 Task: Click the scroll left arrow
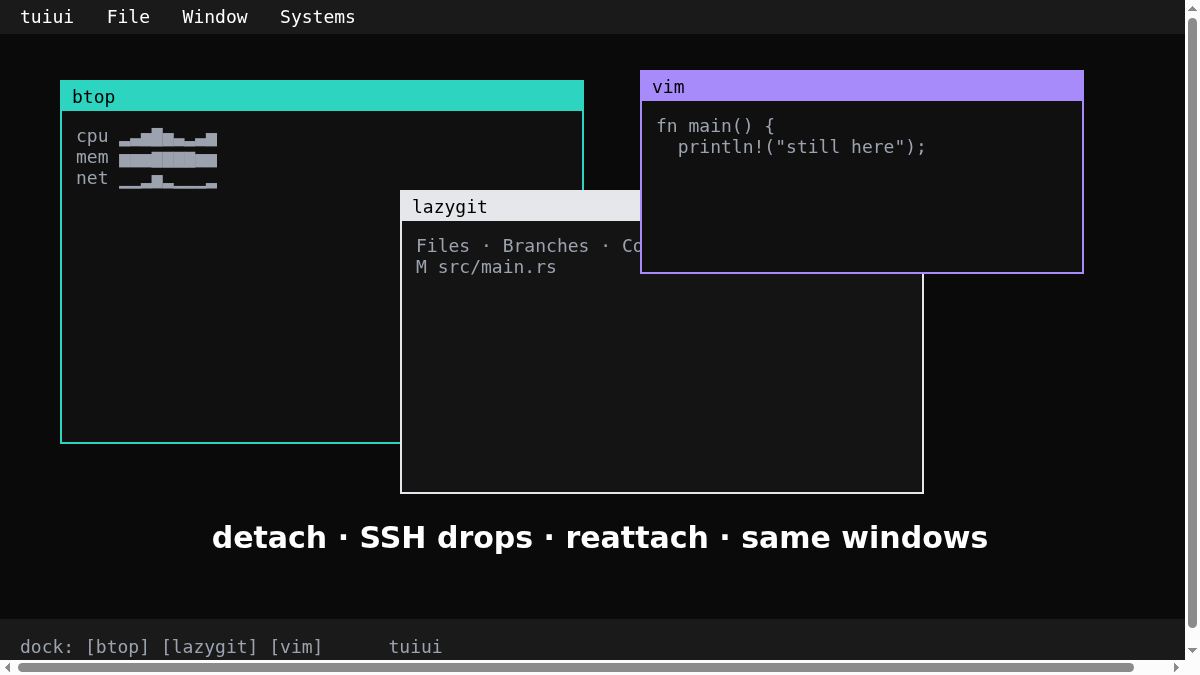(x=8, y=667)
